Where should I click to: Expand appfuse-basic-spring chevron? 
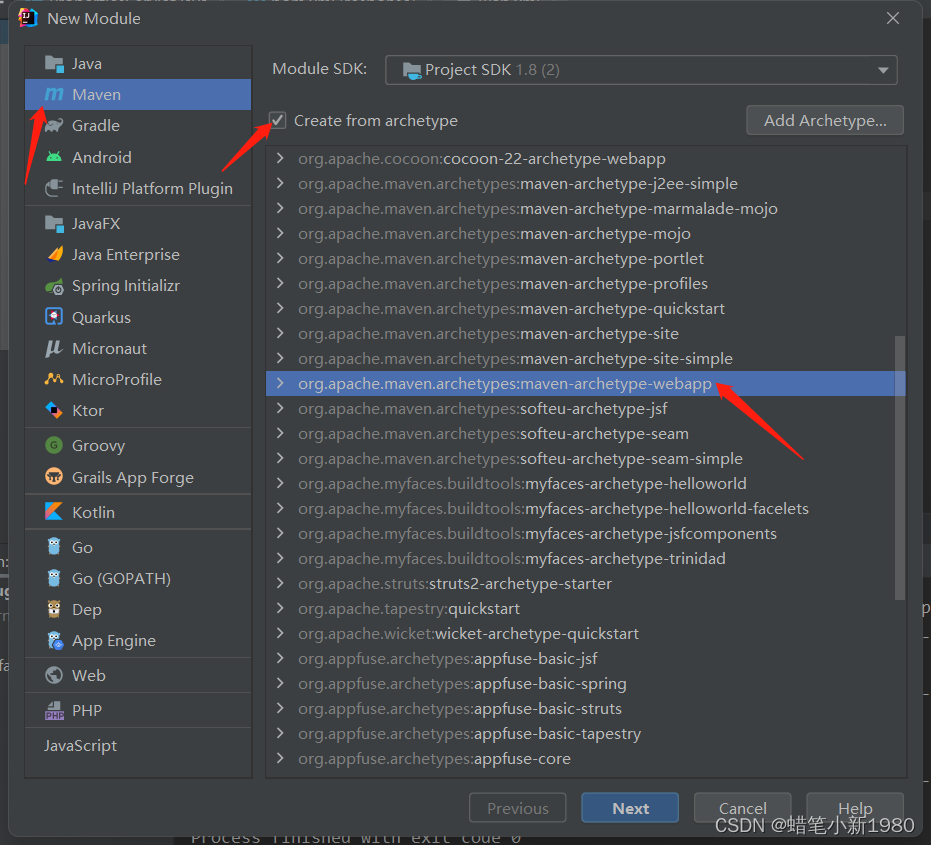(280, 683)
